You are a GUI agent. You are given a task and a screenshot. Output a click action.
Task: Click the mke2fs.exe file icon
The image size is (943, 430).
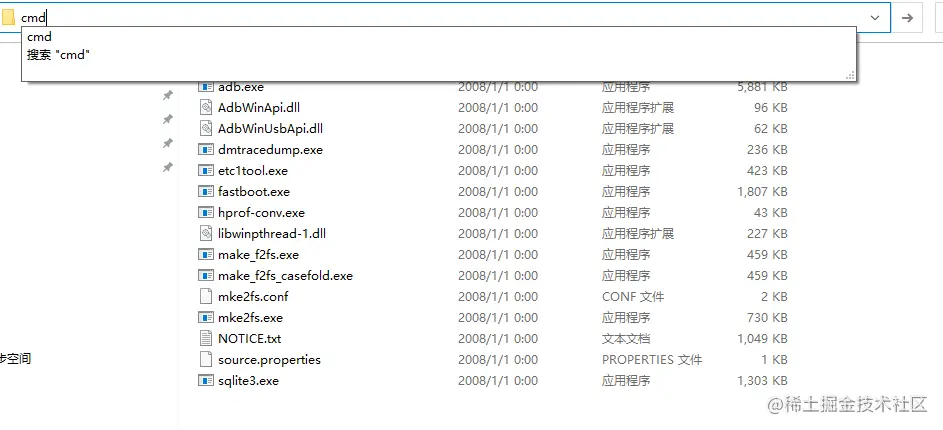(206, 318)
